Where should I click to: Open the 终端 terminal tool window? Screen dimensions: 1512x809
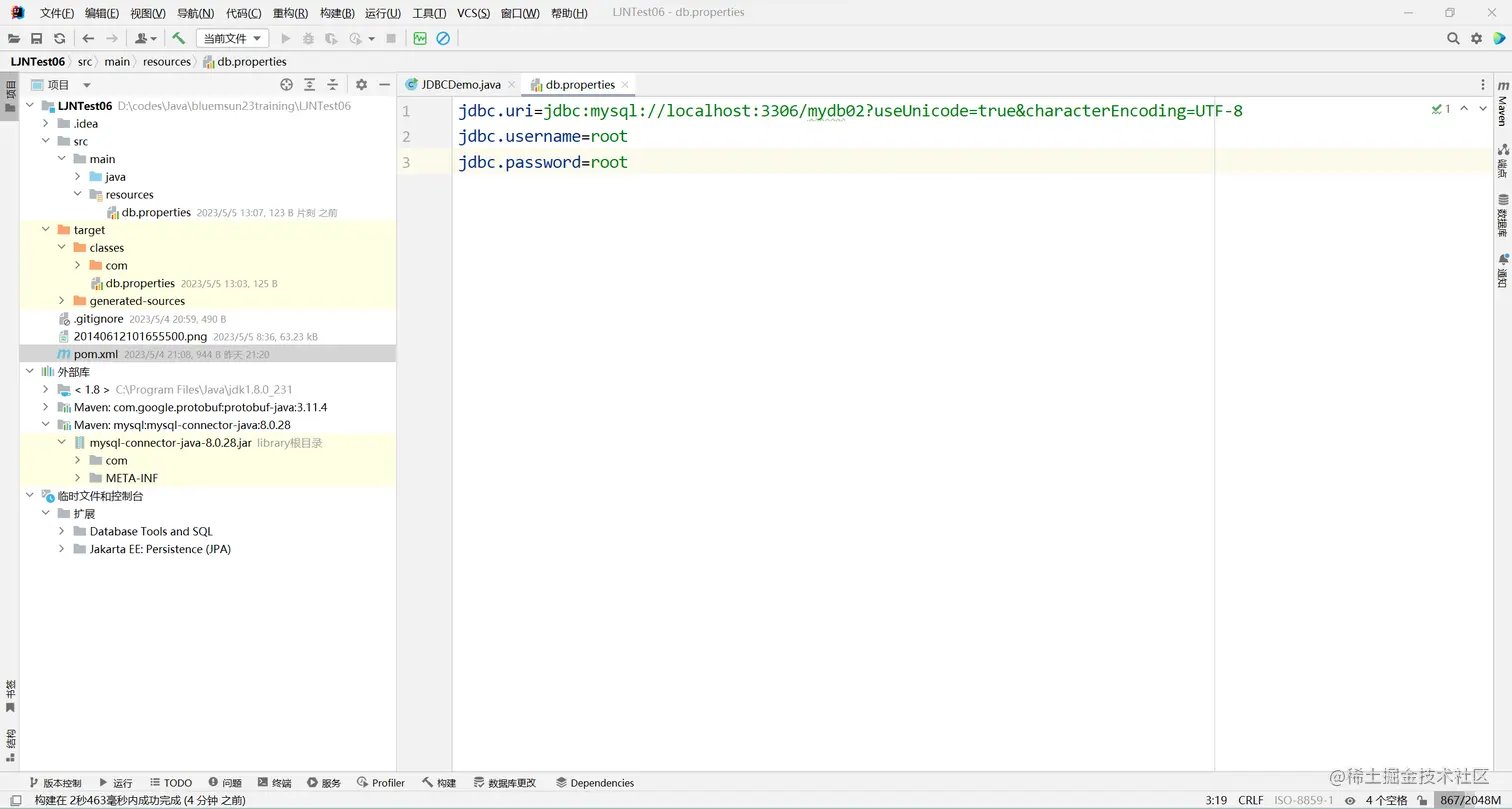pos(274,783)
